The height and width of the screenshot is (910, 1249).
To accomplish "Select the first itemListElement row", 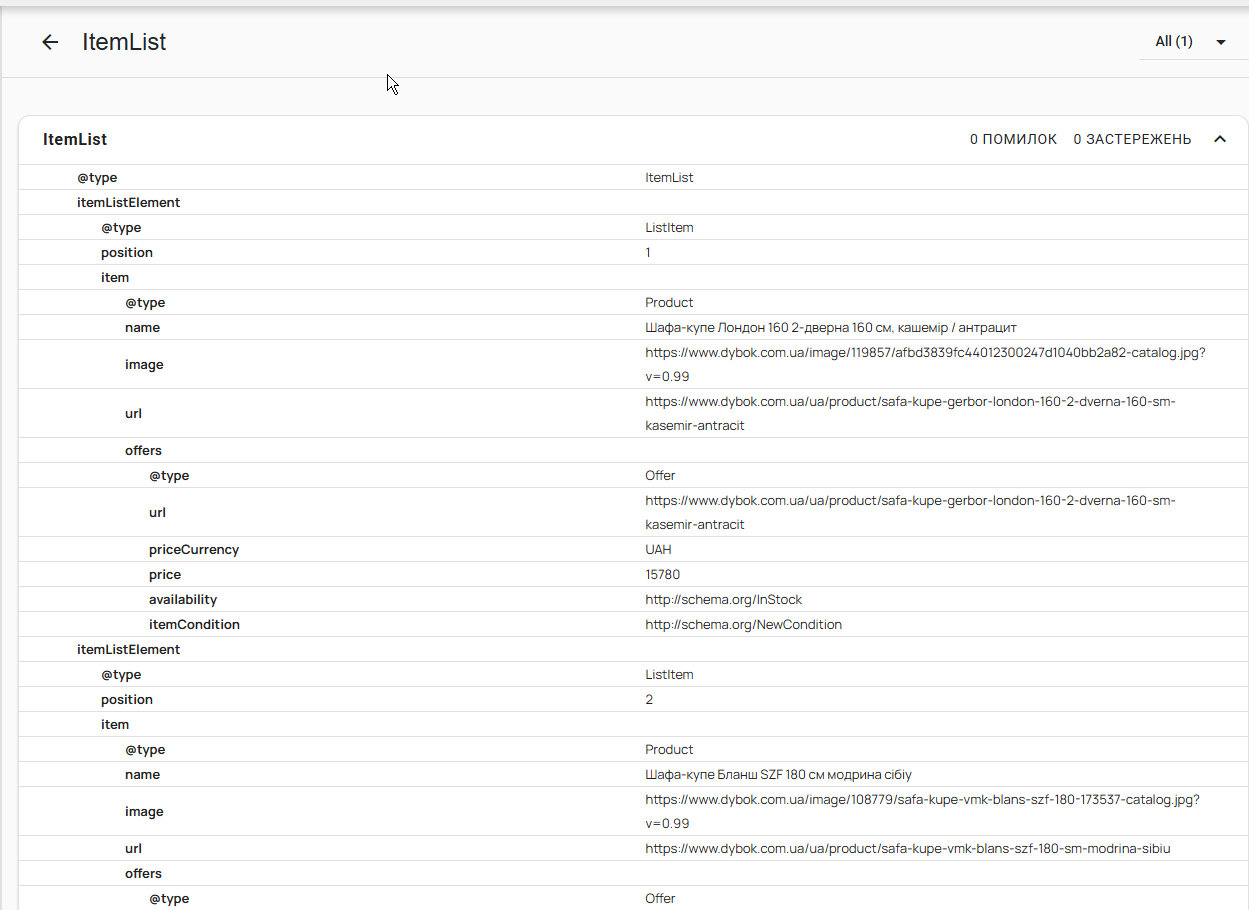I will click(633, 203).
